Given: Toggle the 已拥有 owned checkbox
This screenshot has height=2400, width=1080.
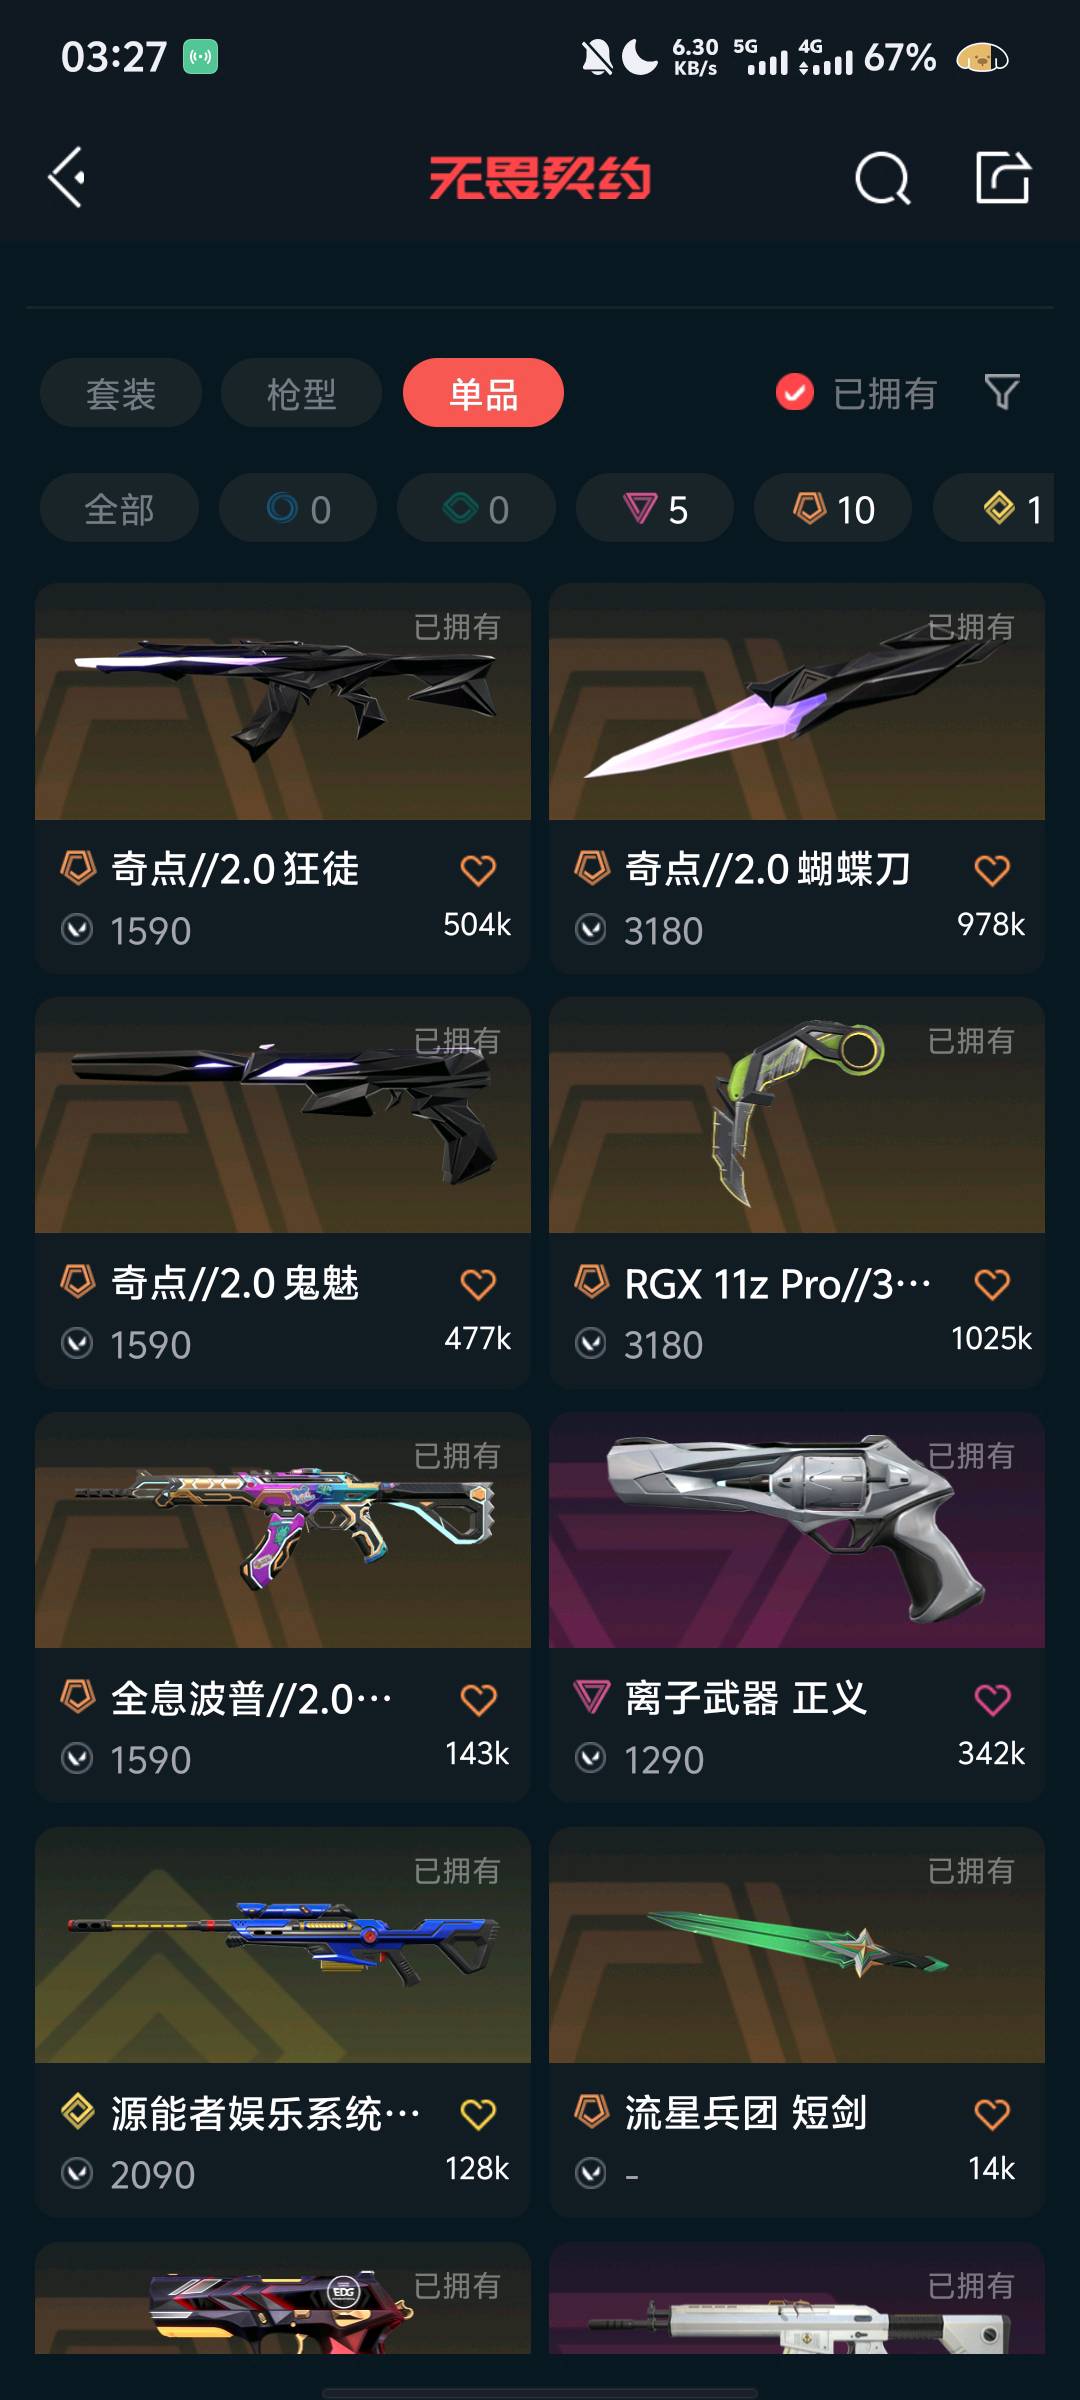Looking at the screenshot, I should [x=795, y=392].
